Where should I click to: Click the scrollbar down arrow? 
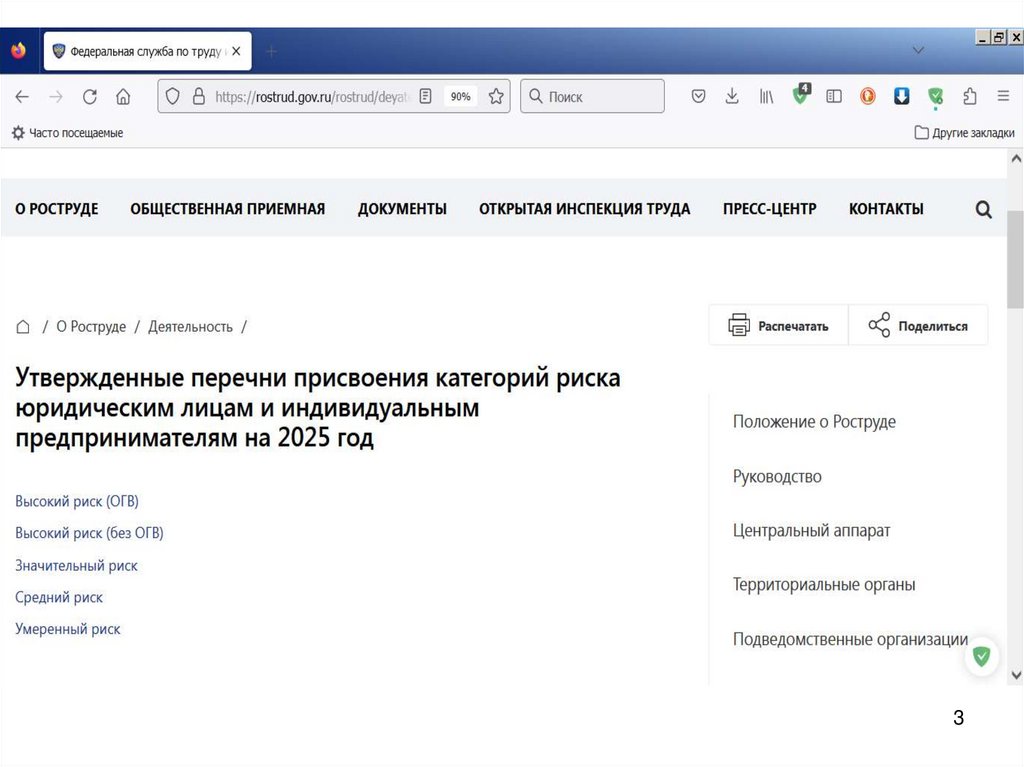point(1016,675)
